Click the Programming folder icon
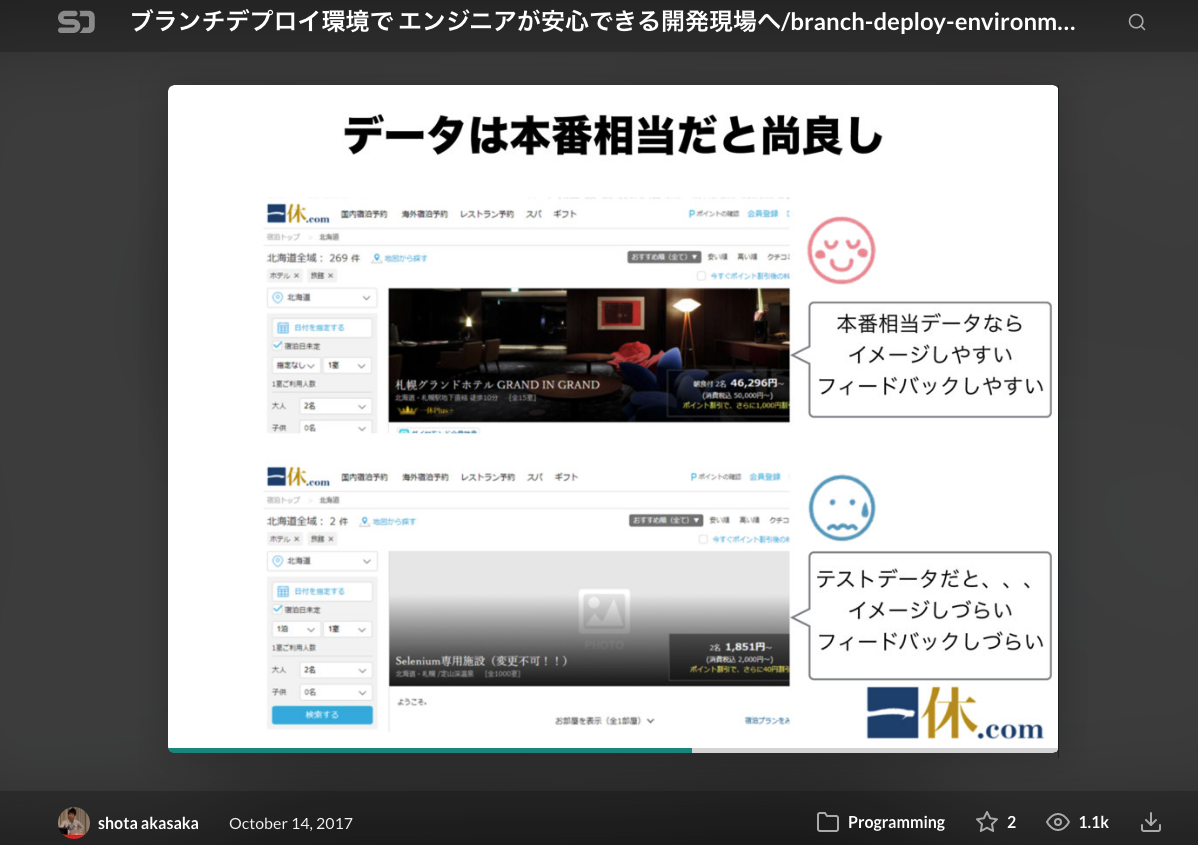 [x=827, y=822]
